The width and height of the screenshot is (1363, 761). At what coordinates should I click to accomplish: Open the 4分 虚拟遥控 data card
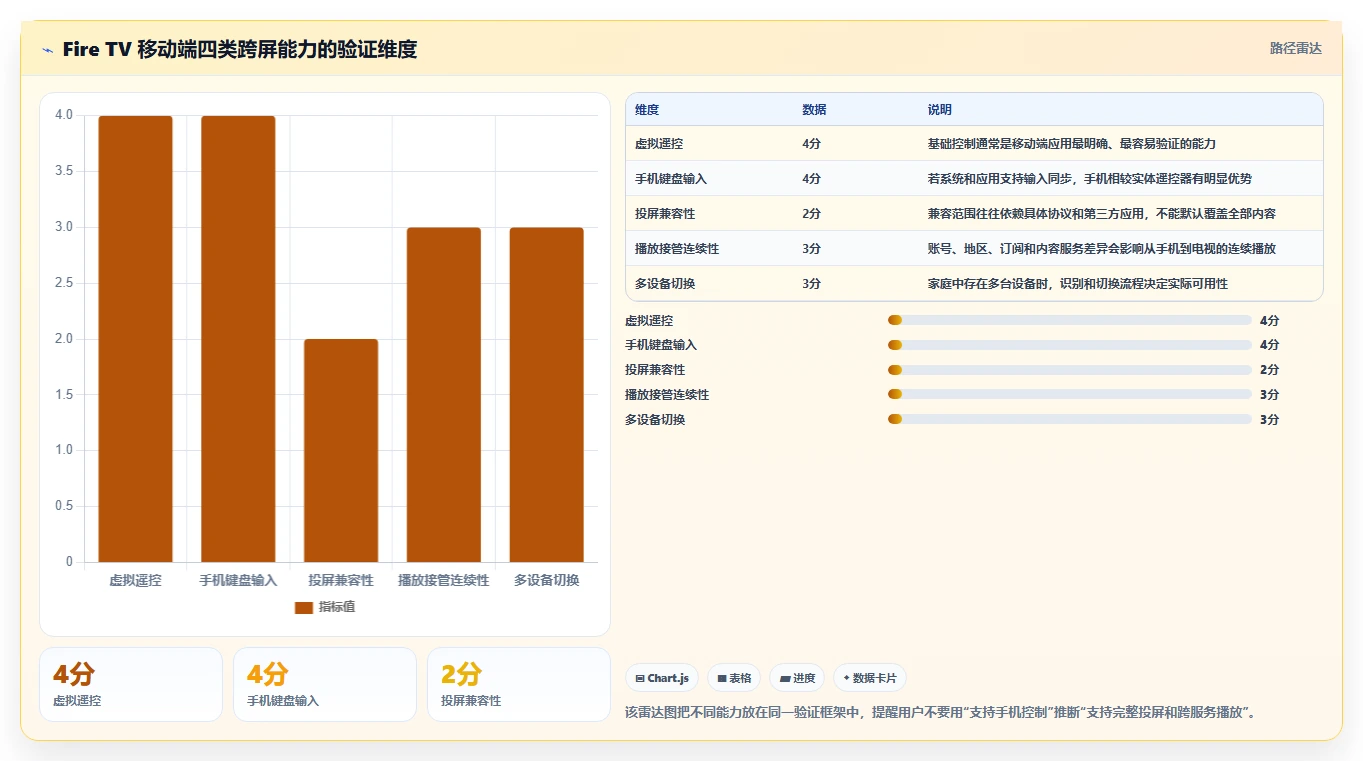coord(131,684)
